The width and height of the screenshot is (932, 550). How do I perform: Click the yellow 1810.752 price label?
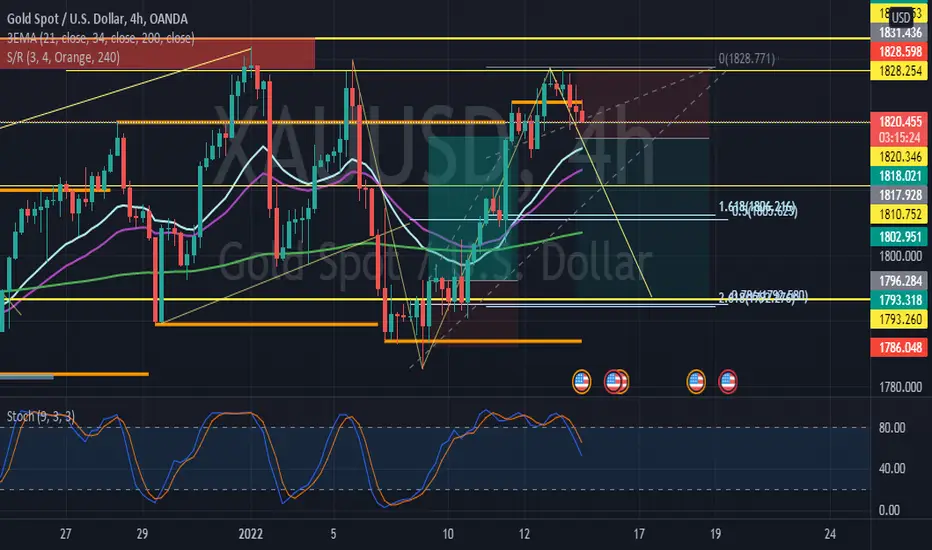pyautogui.click(x=900, y=214)
